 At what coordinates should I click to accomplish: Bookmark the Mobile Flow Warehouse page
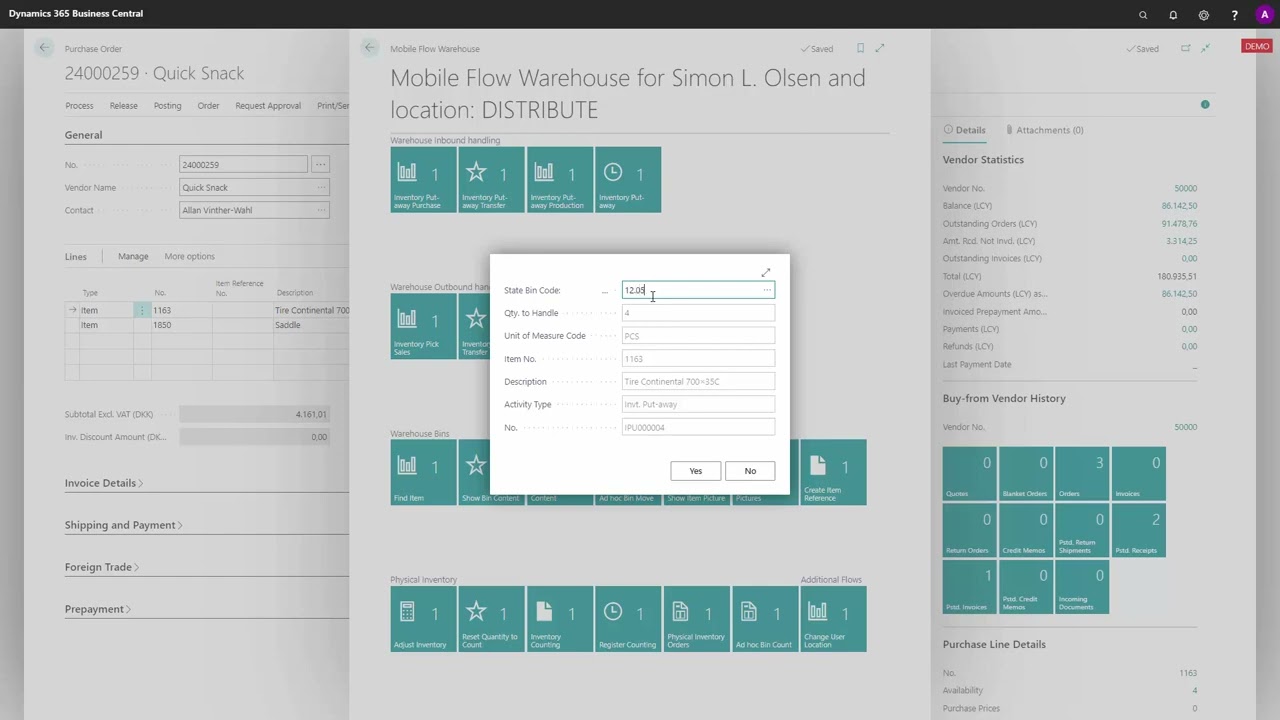(860, 48)
